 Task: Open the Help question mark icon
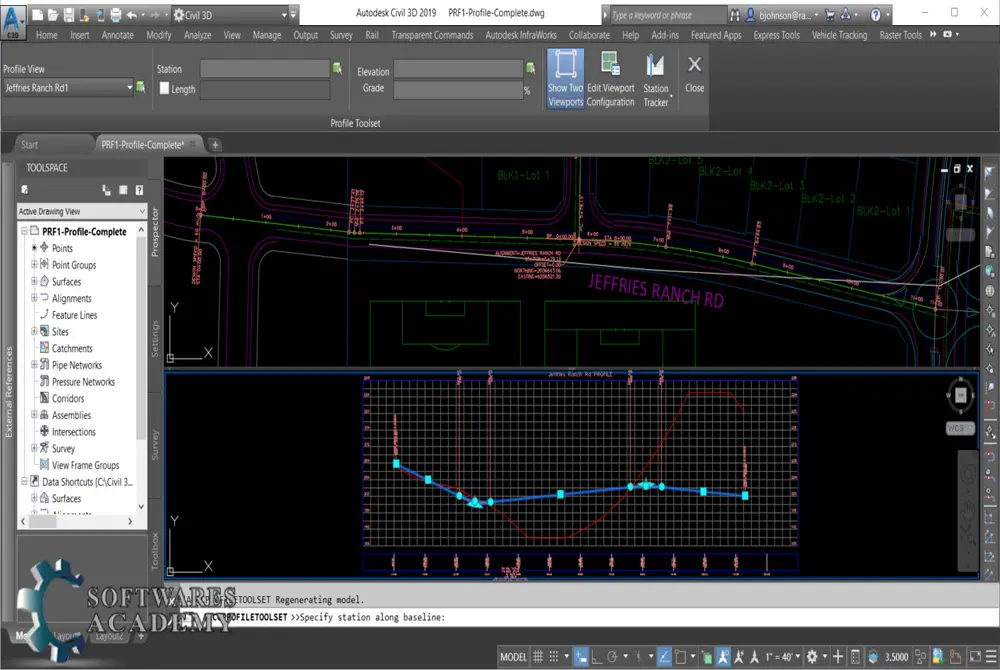point(876,15)
